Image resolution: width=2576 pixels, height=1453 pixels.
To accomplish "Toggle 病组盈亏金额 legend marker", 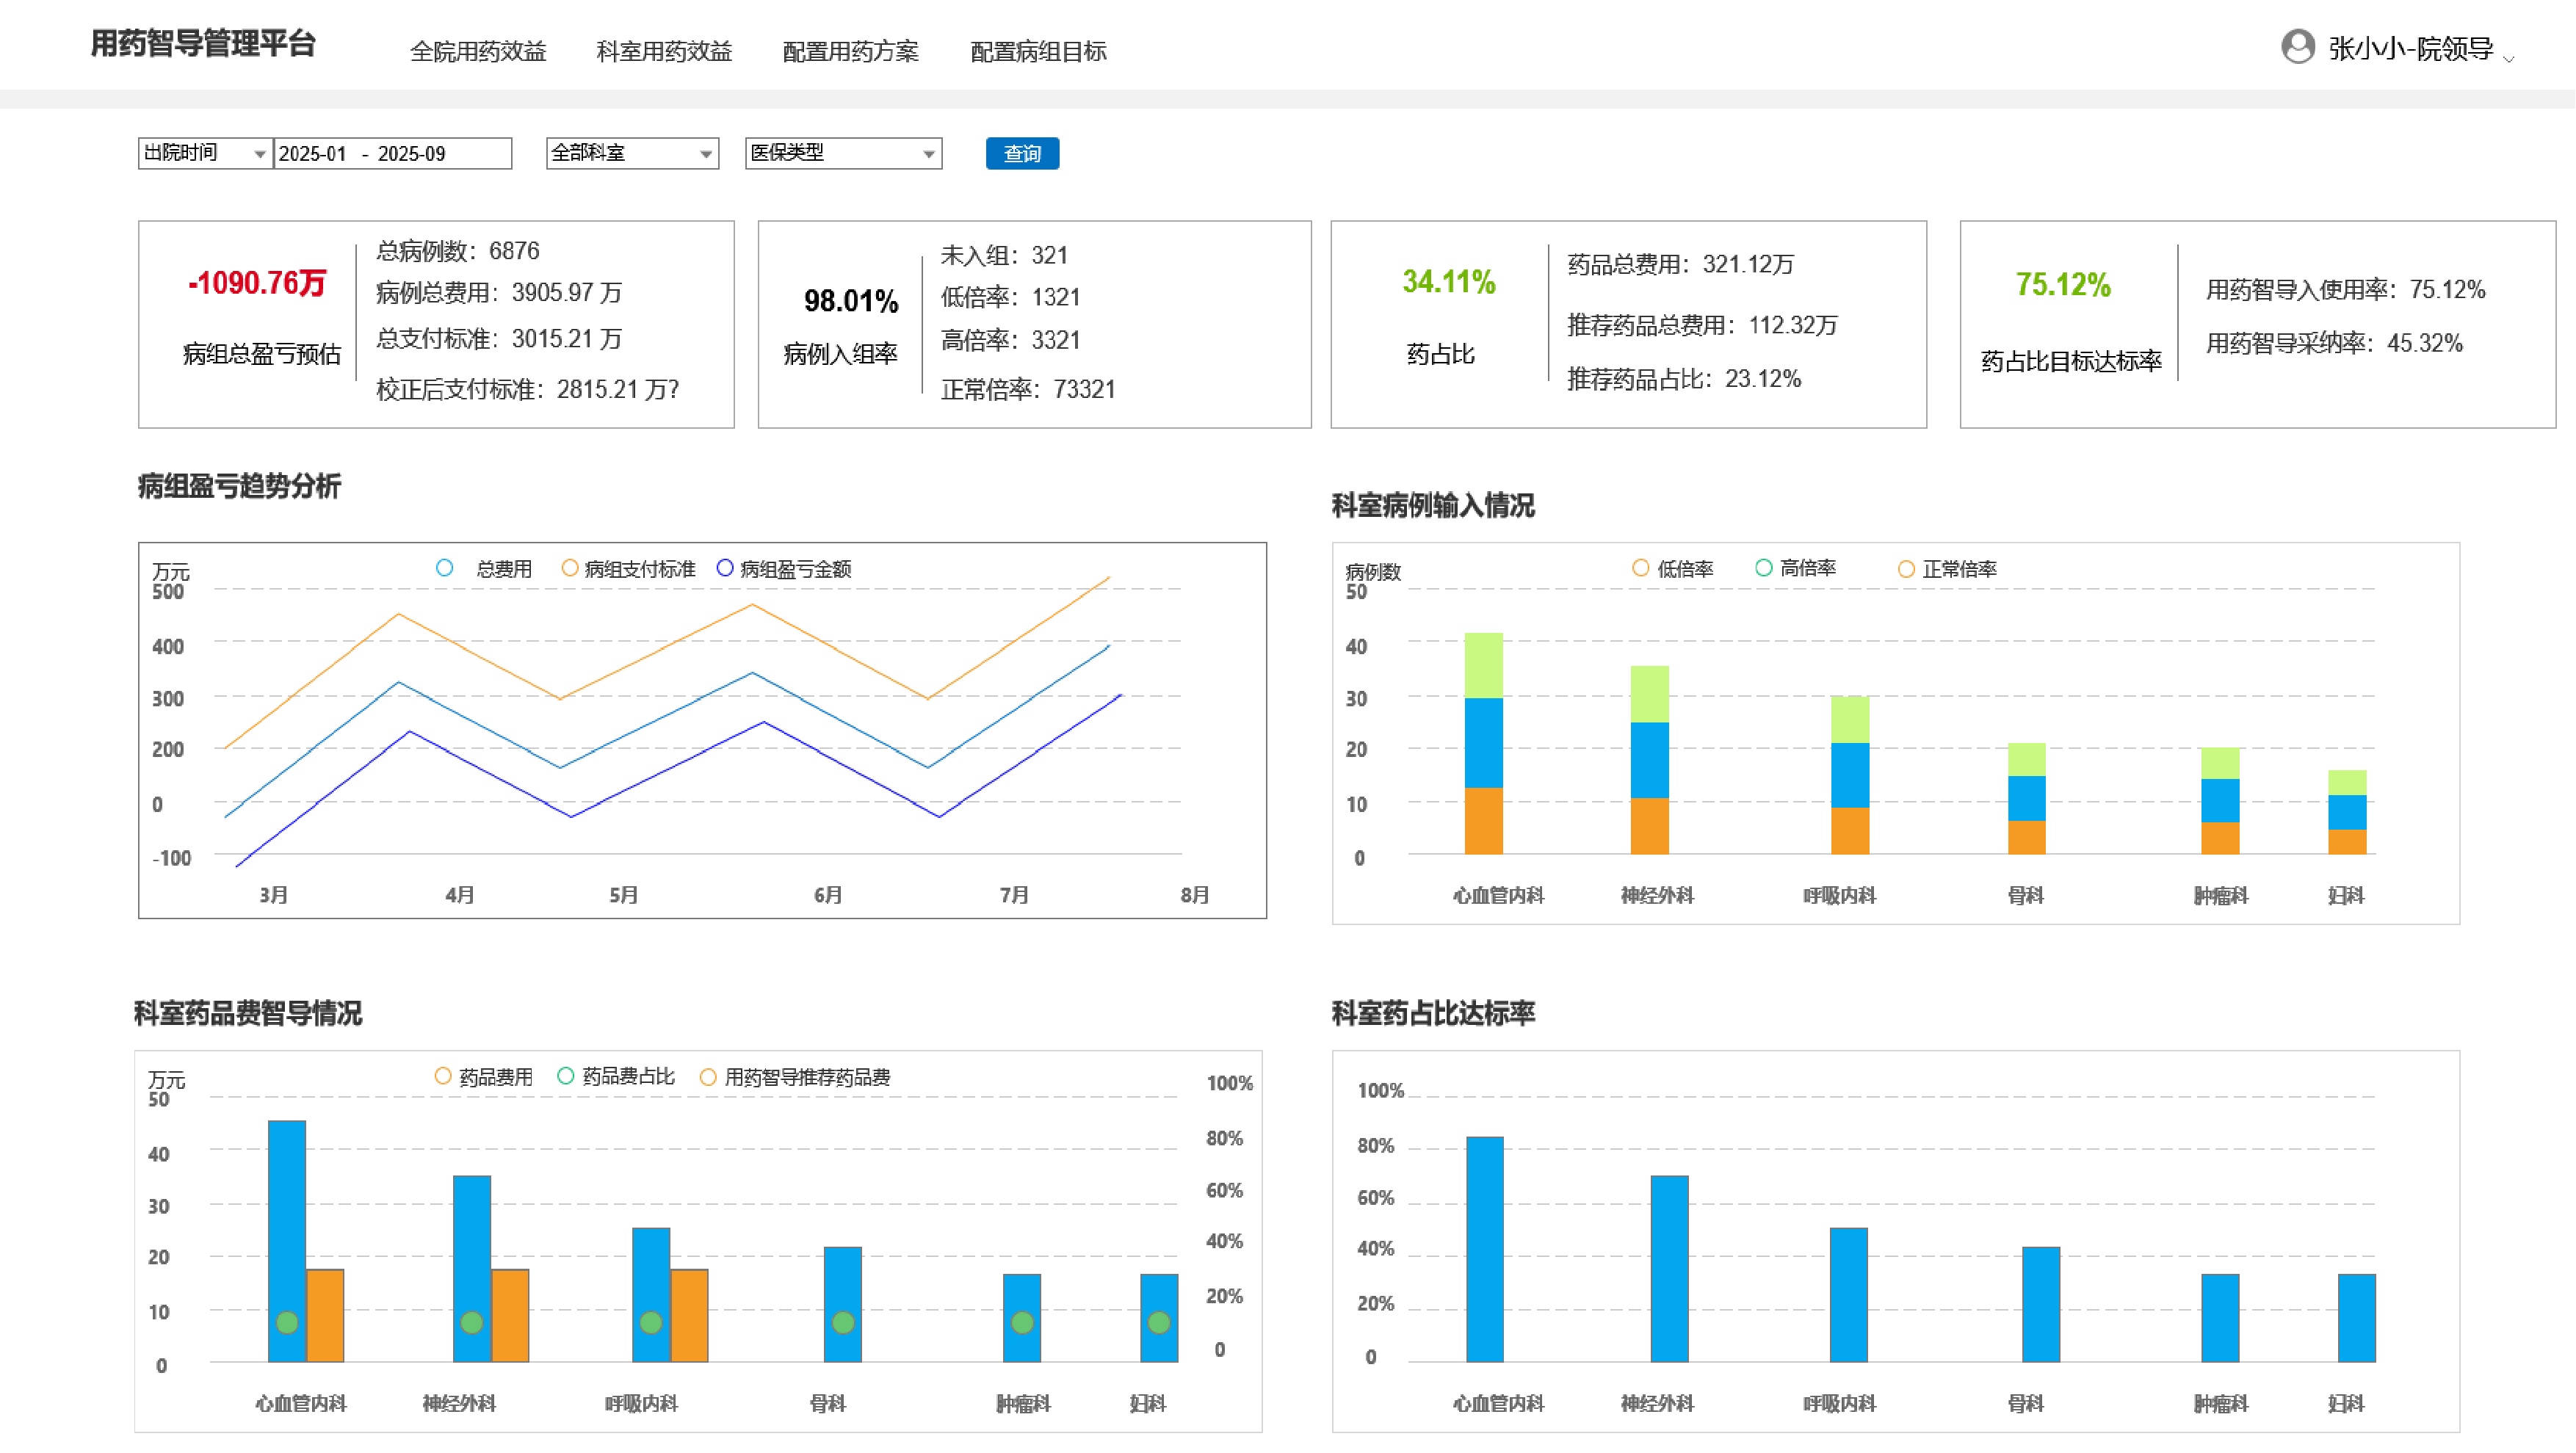I will [x=725, y=568].
